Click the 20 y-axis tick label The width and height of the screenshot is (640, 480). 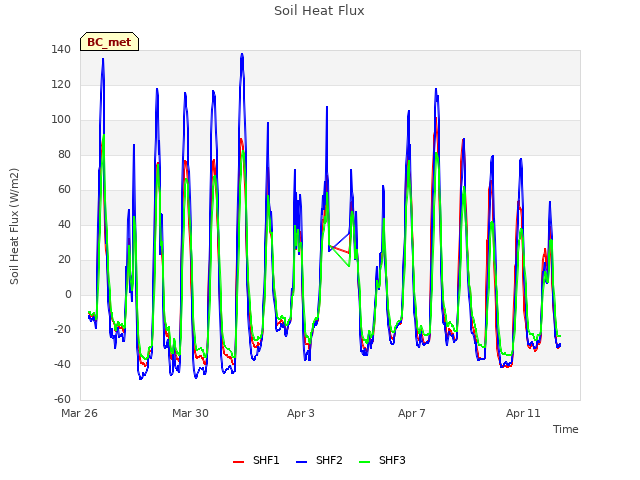click(64, 260)
